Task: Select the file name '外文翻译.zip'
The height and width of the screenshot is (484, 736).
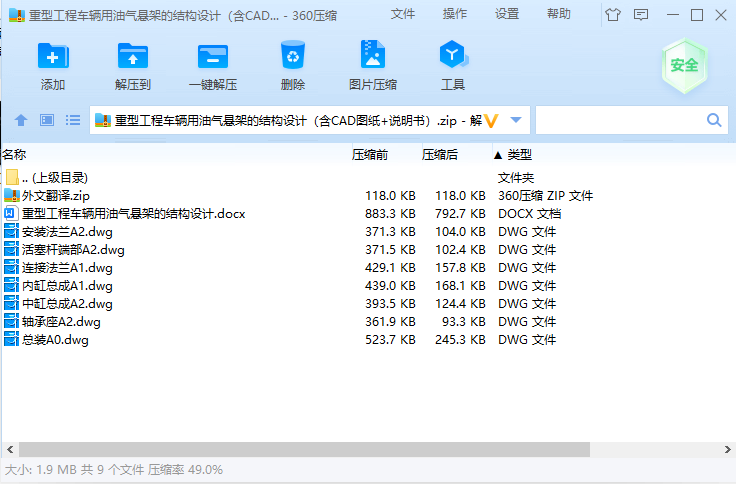Action: pos(55,196)
